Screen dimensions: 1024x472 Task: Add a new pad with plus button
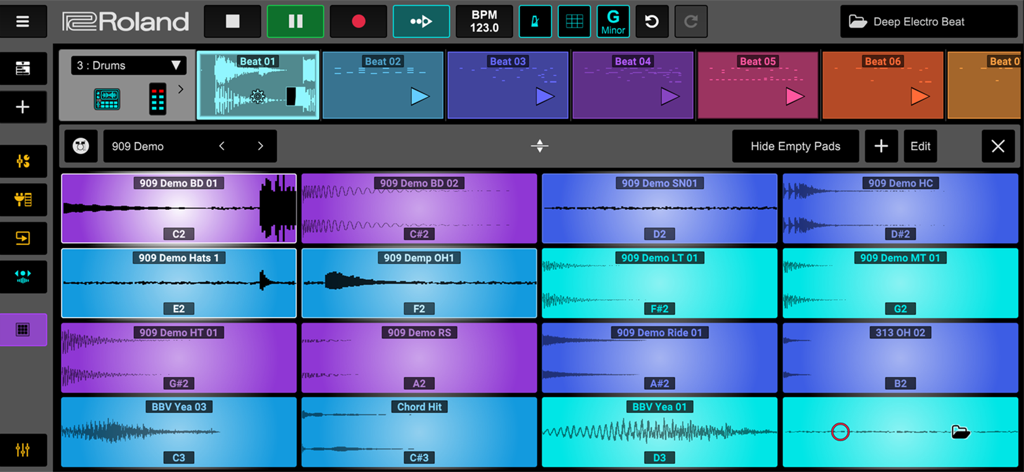pyautogui.click(x=882, y=146)
